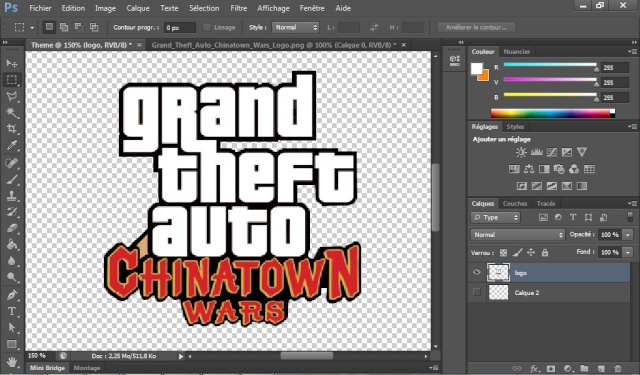Select the Dodge tool
This screenshot has width=640, height=375.
click(12, 277)
